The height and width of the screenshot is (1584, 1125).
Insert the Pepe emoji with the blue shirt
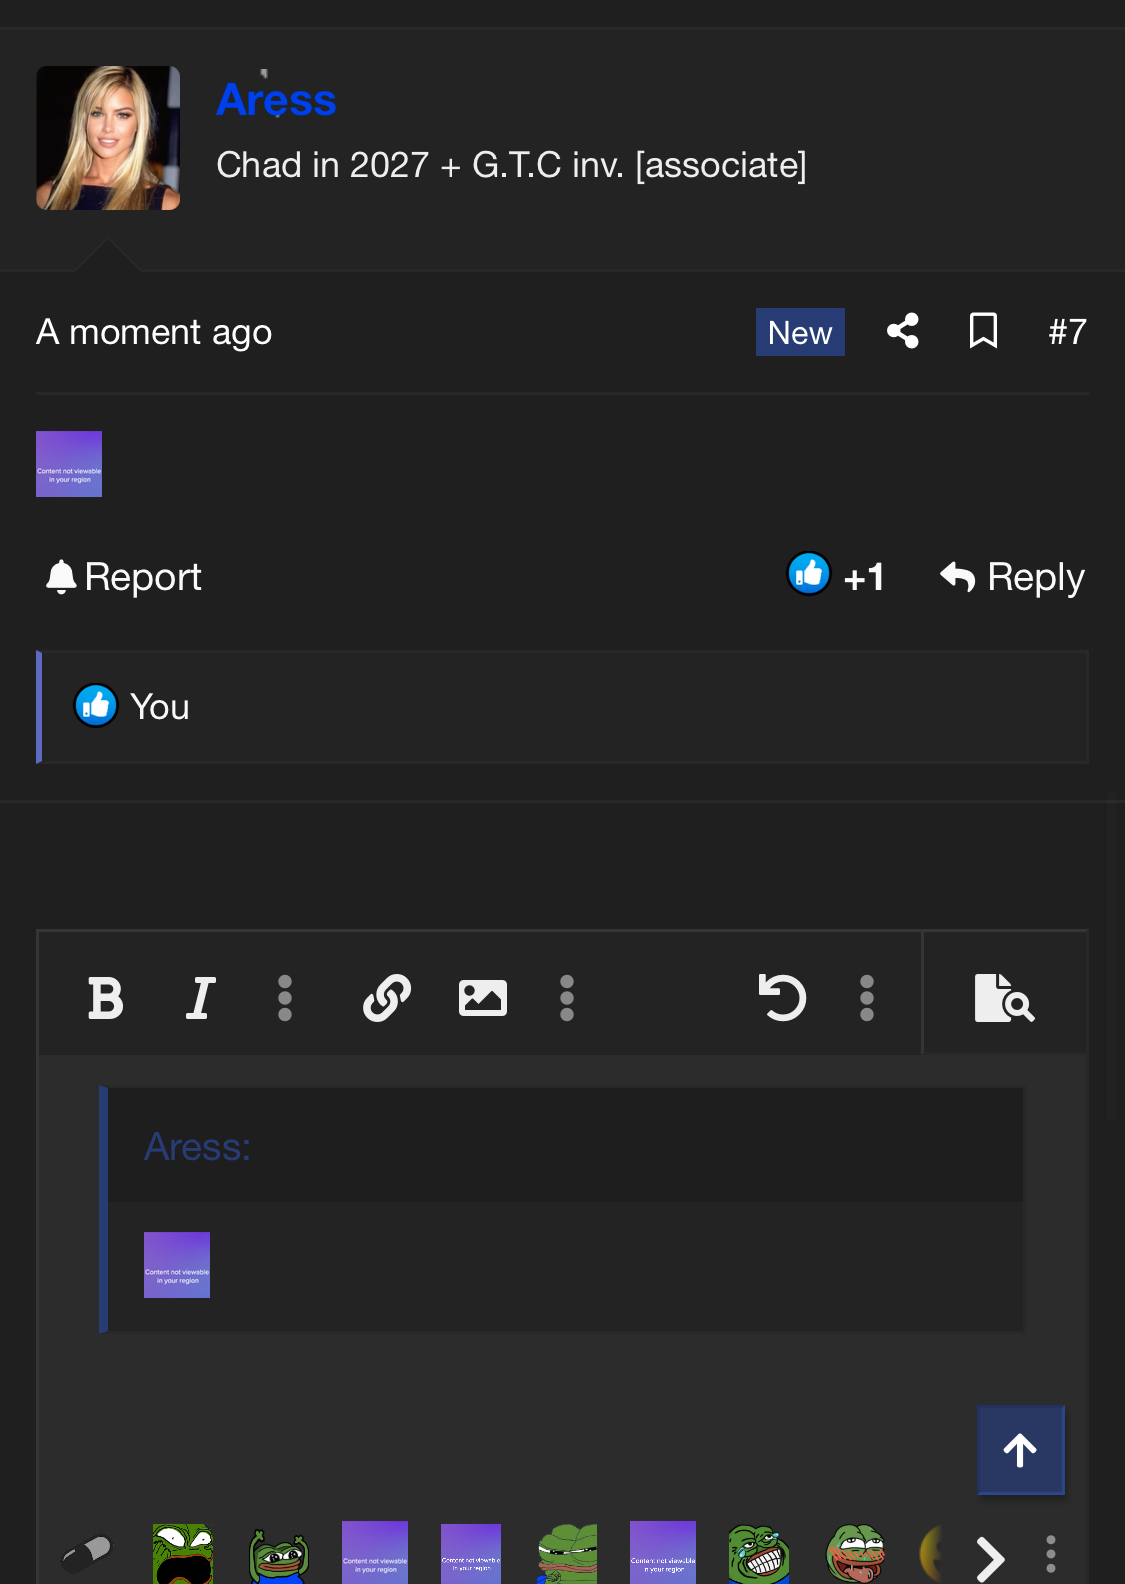click(278, 1555)
